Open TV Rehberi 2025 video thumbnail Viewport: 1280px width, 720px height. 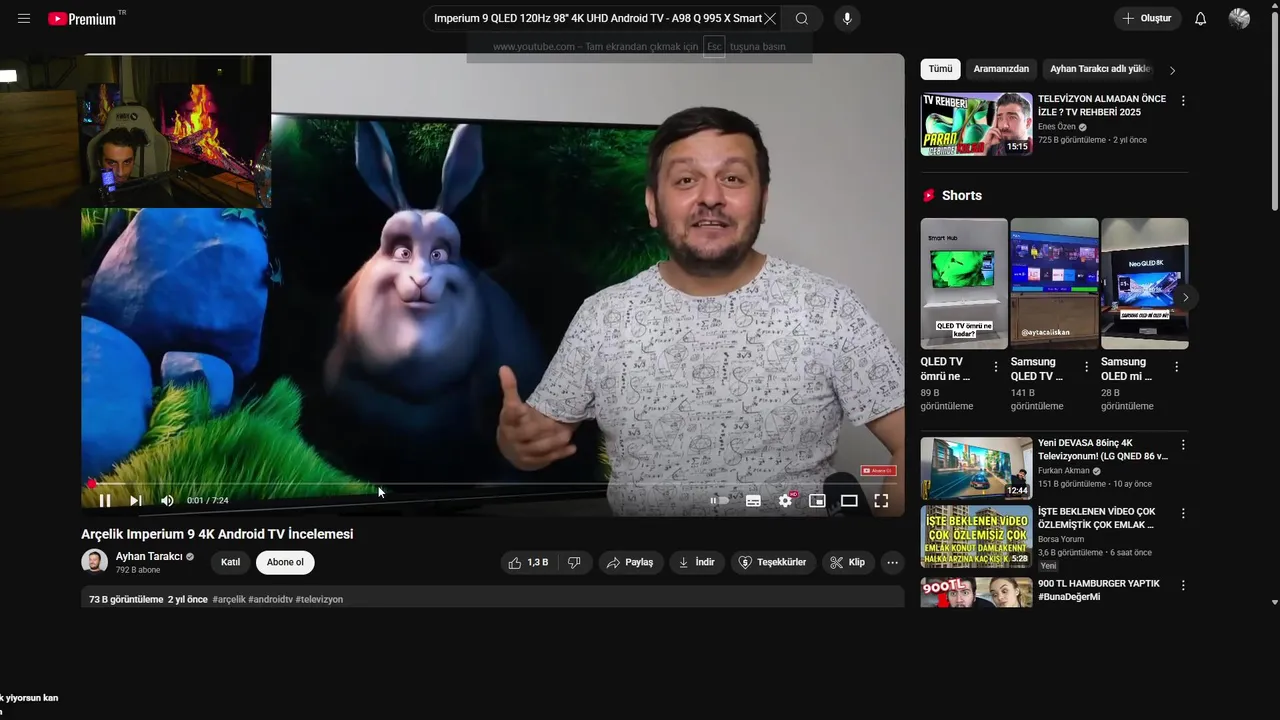click(976, 124)
